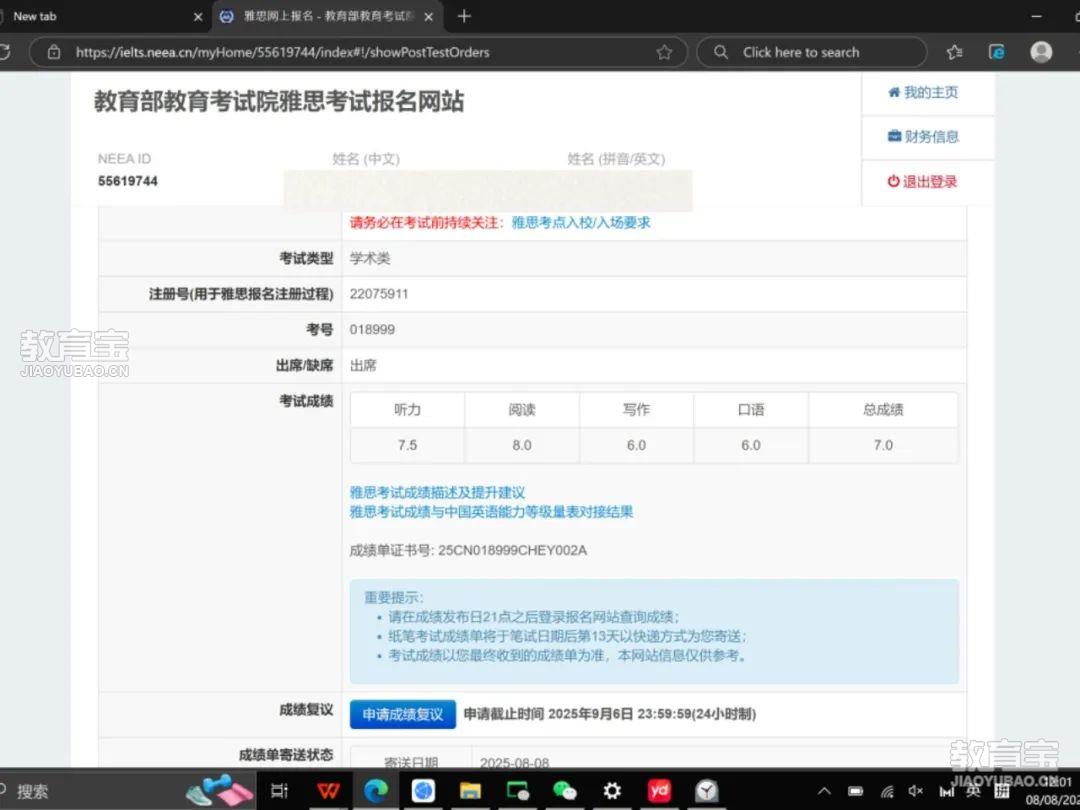Click the candidate number 018999
Image resolution: width=1080 pixels, height=810 pixels.
click(x=372, y=330)
